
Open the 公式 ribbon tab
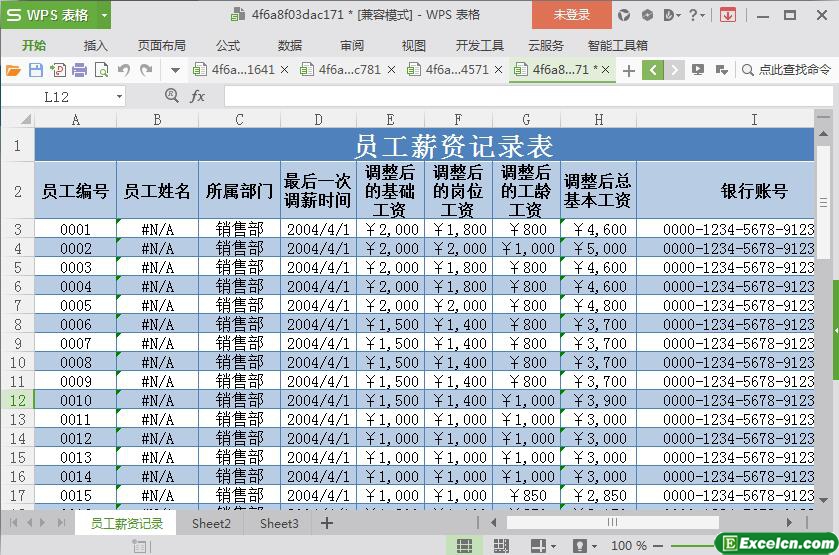228,45
